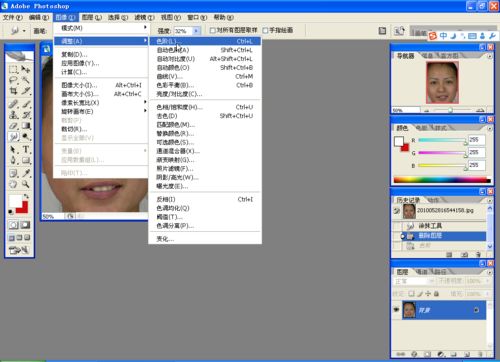Select the Shape tool
This screenshot has height=362, width=500.
coord(26,160)
